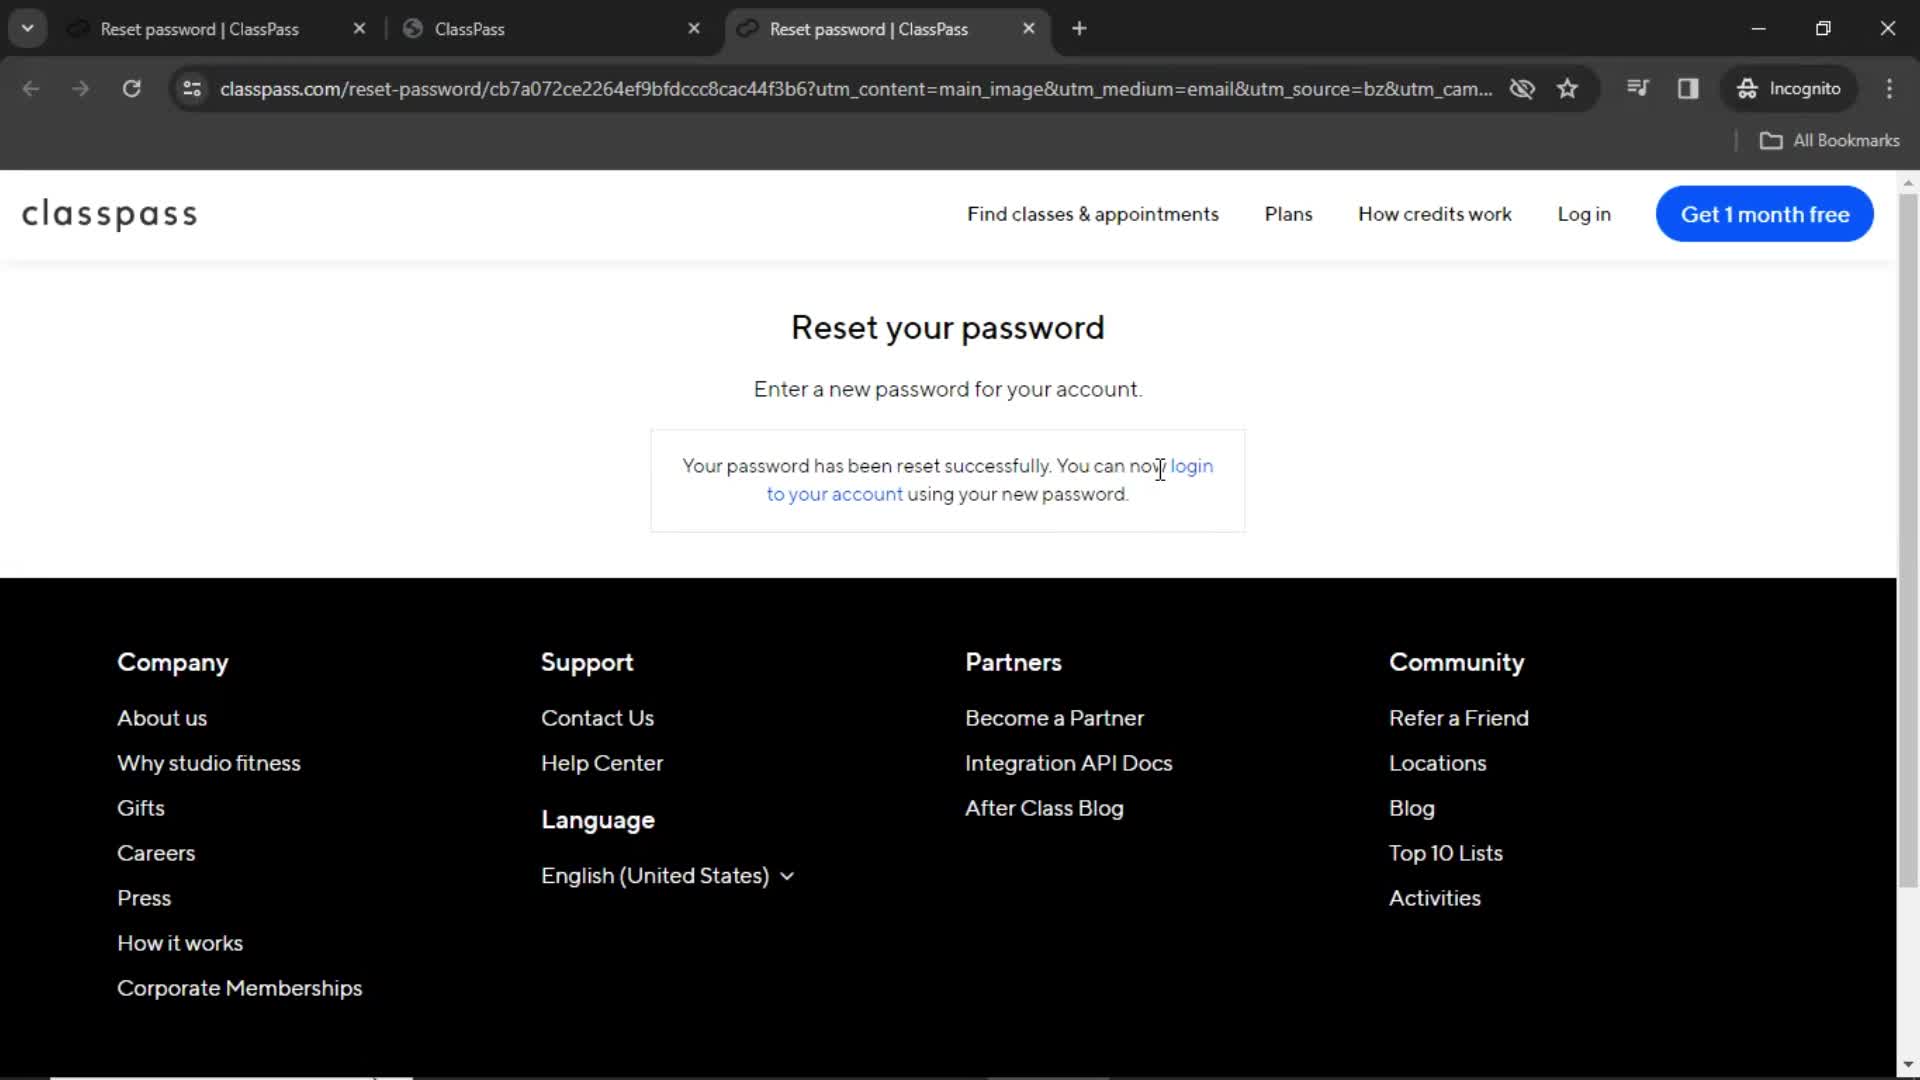Expand the language selector chevron
The image size is (1920, 1080).
pyautogui.click(x=787, y=876)
